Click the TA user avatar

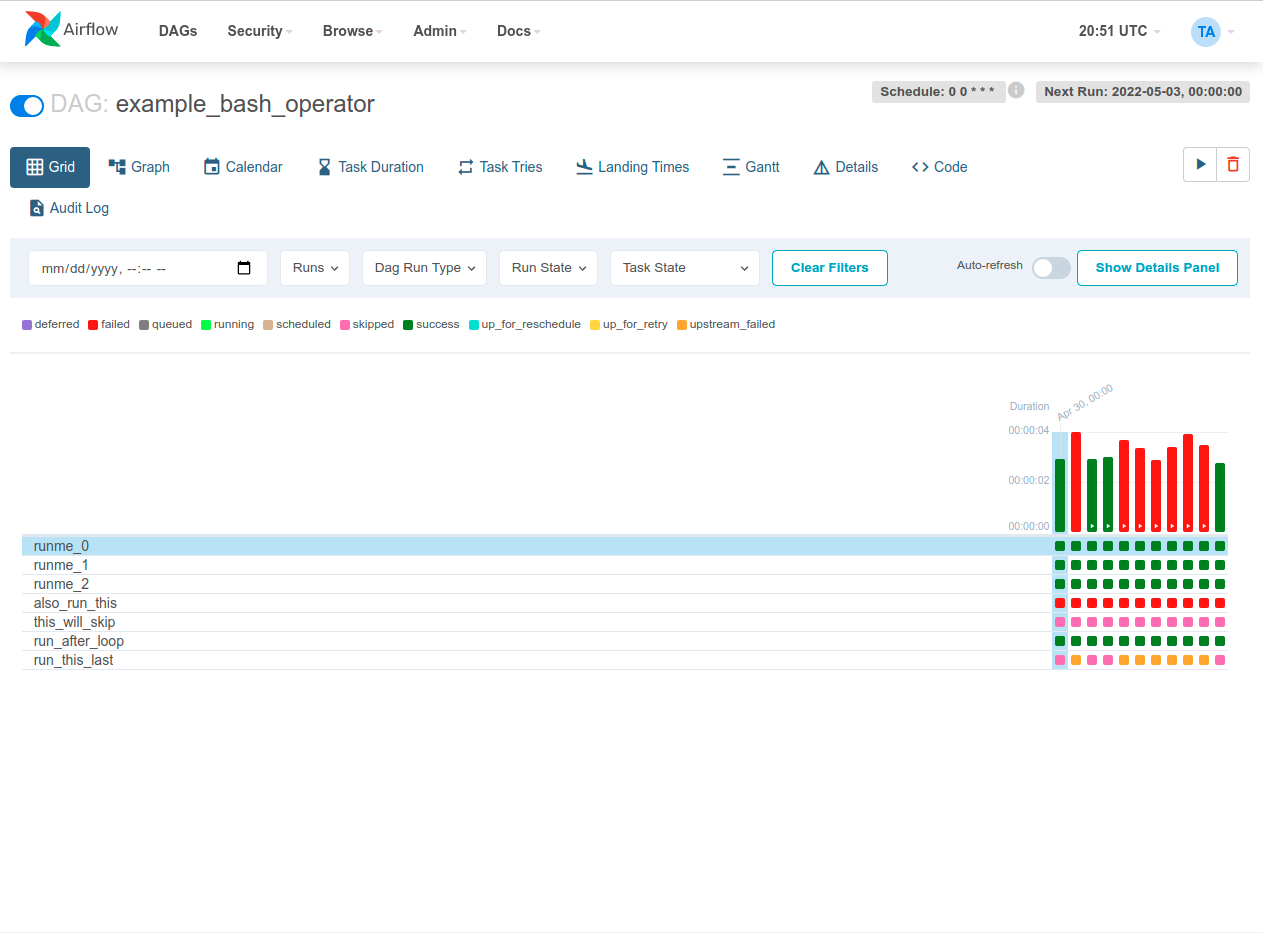(1206, 31)
